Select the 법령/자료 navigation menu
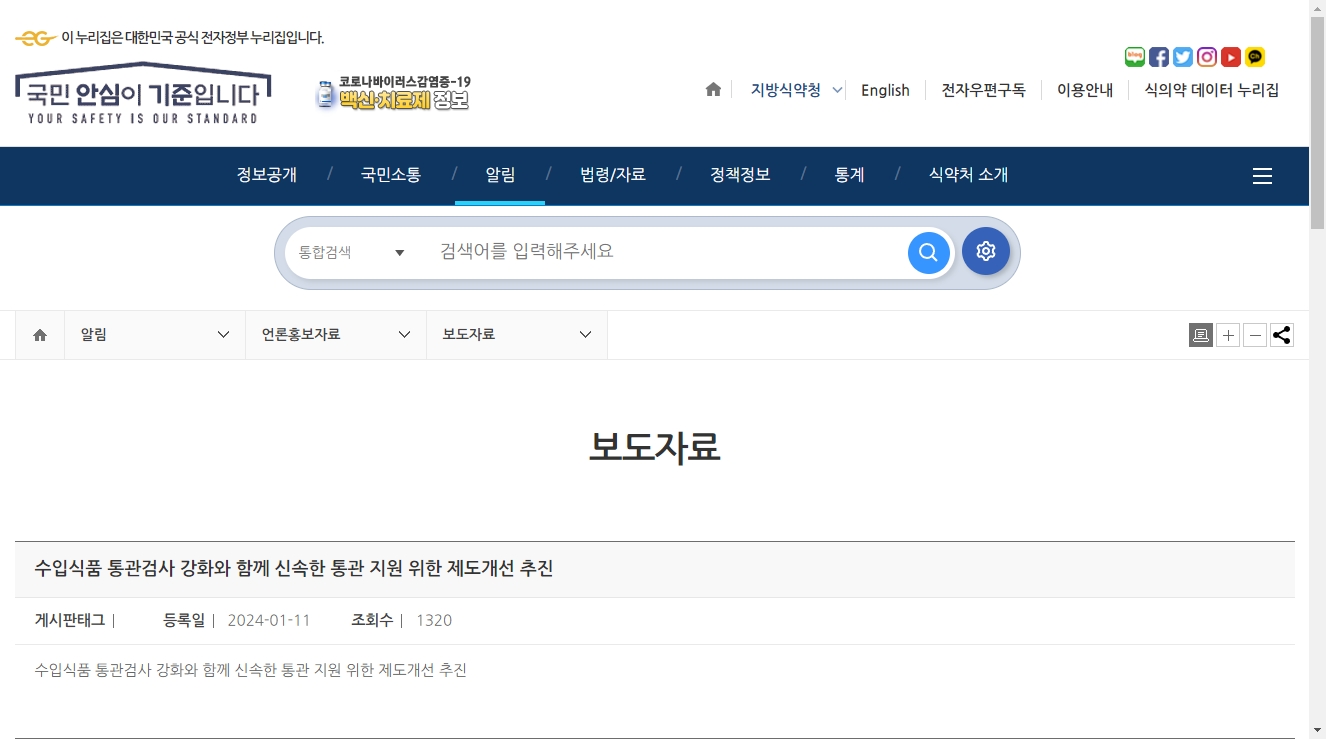The width and height of the screenshot is (1326, 739). [x=613, y=175]
